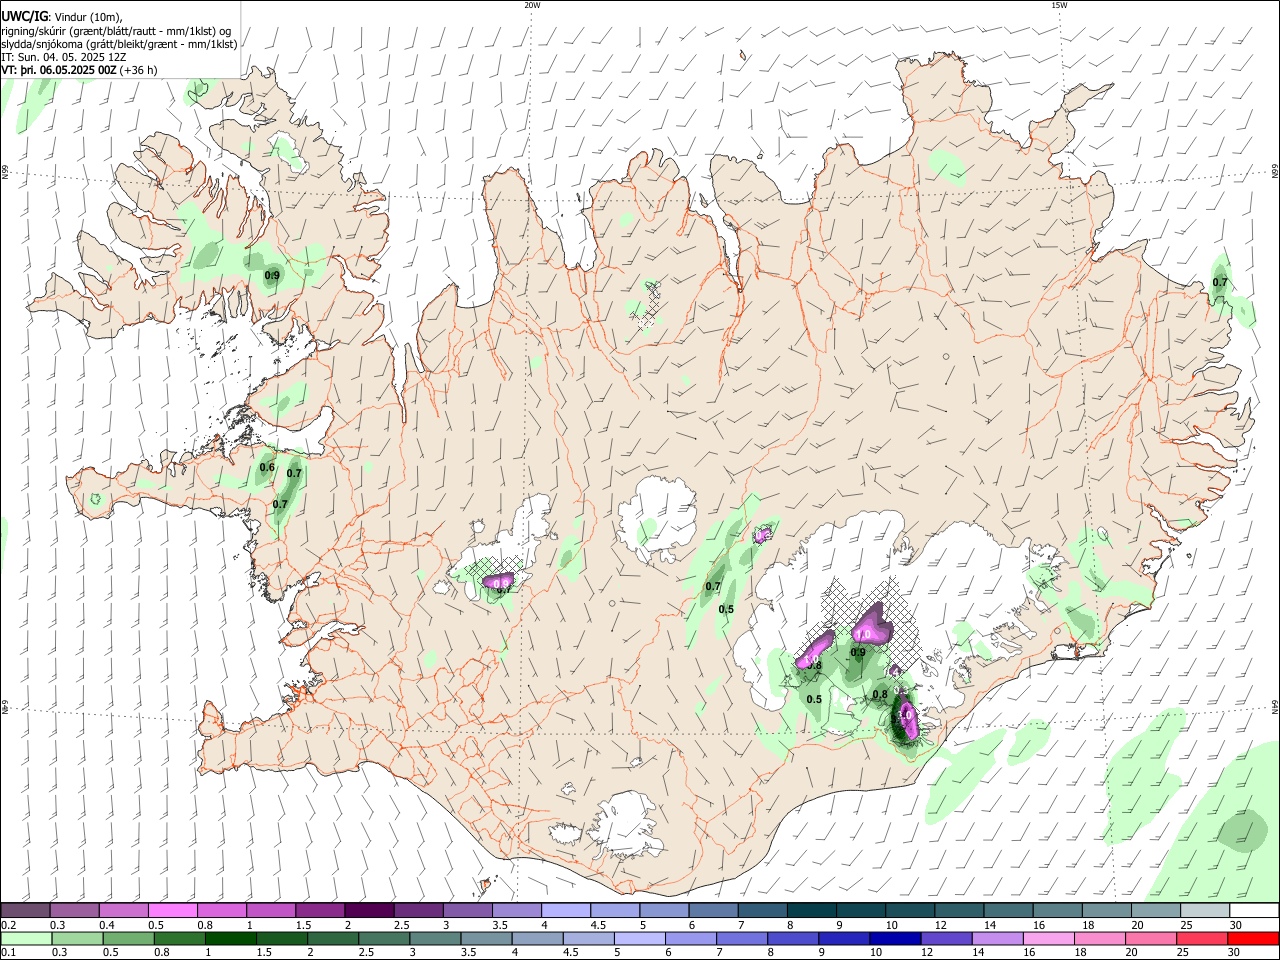Pick the darkest purple swatch between 2 and 2.5
The image size is (1280, 960).
tap(368, 910)
